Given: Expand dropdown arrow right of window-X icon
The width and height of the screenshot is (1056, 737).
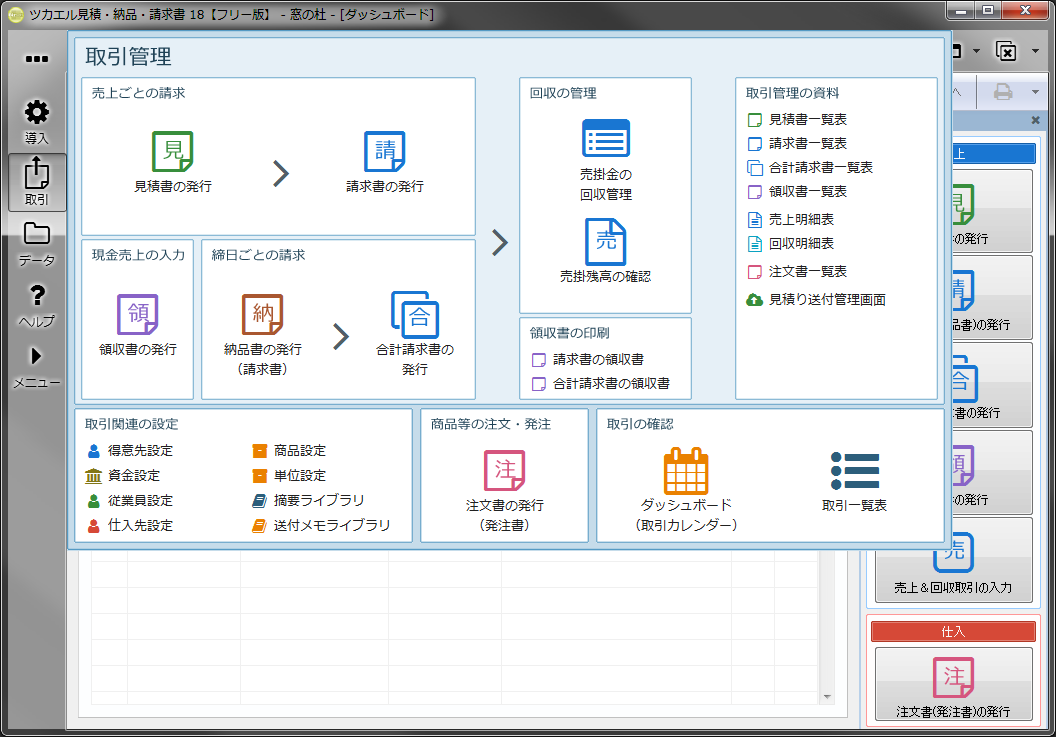Looking at the screenshot, I should coord(1035,51).
